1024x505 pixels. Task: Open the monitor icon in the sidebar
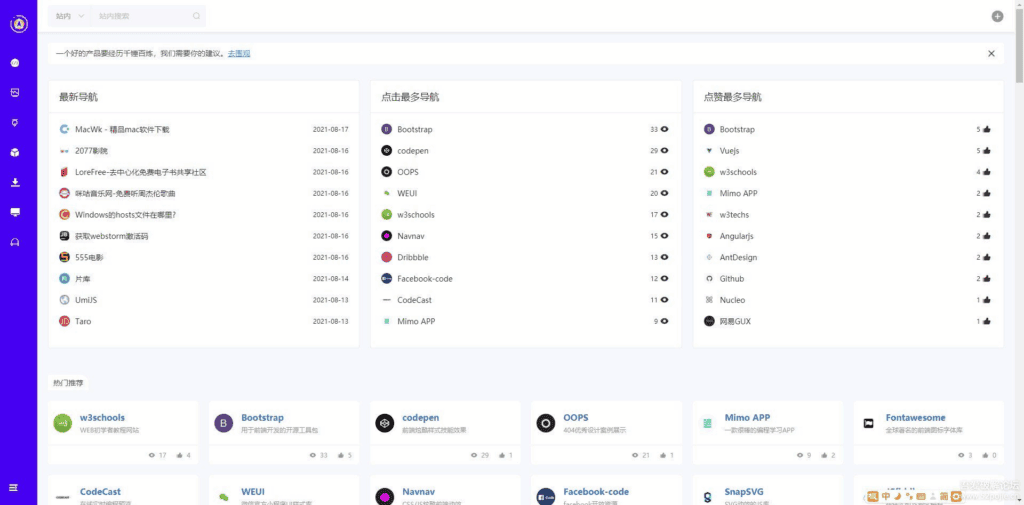point(15,212)
